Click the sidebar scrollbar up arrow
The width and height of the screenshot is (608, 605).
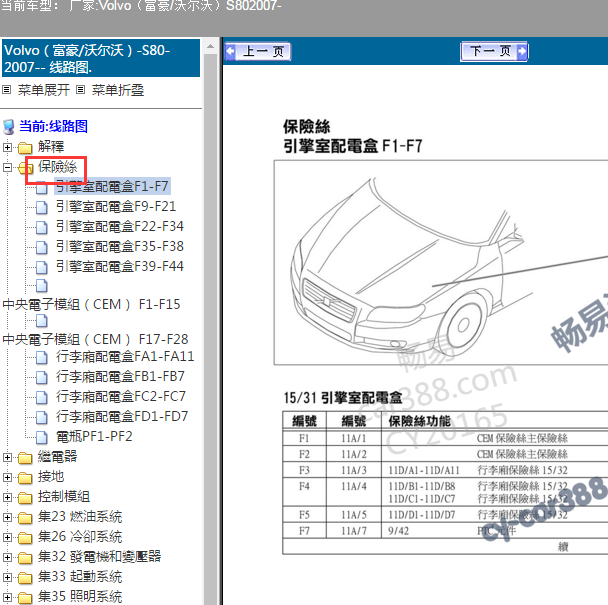coord(210,47)
